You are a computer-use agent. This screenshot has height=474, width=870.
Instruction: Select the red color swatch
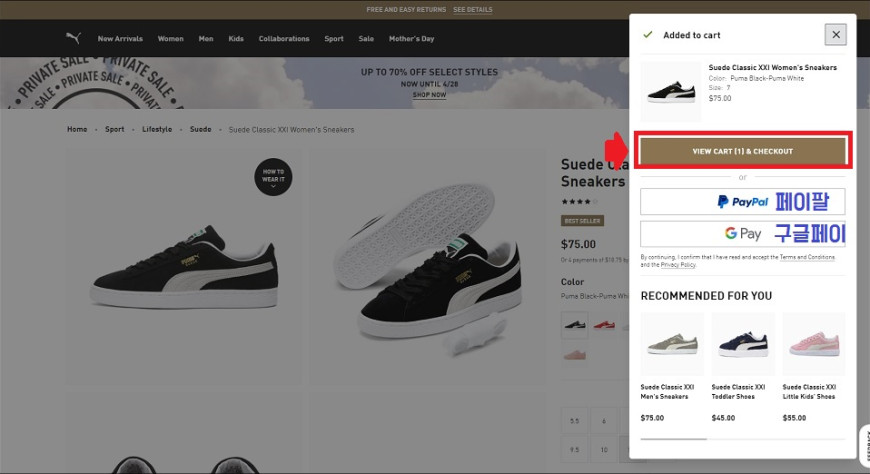click(x=604, y=325)
